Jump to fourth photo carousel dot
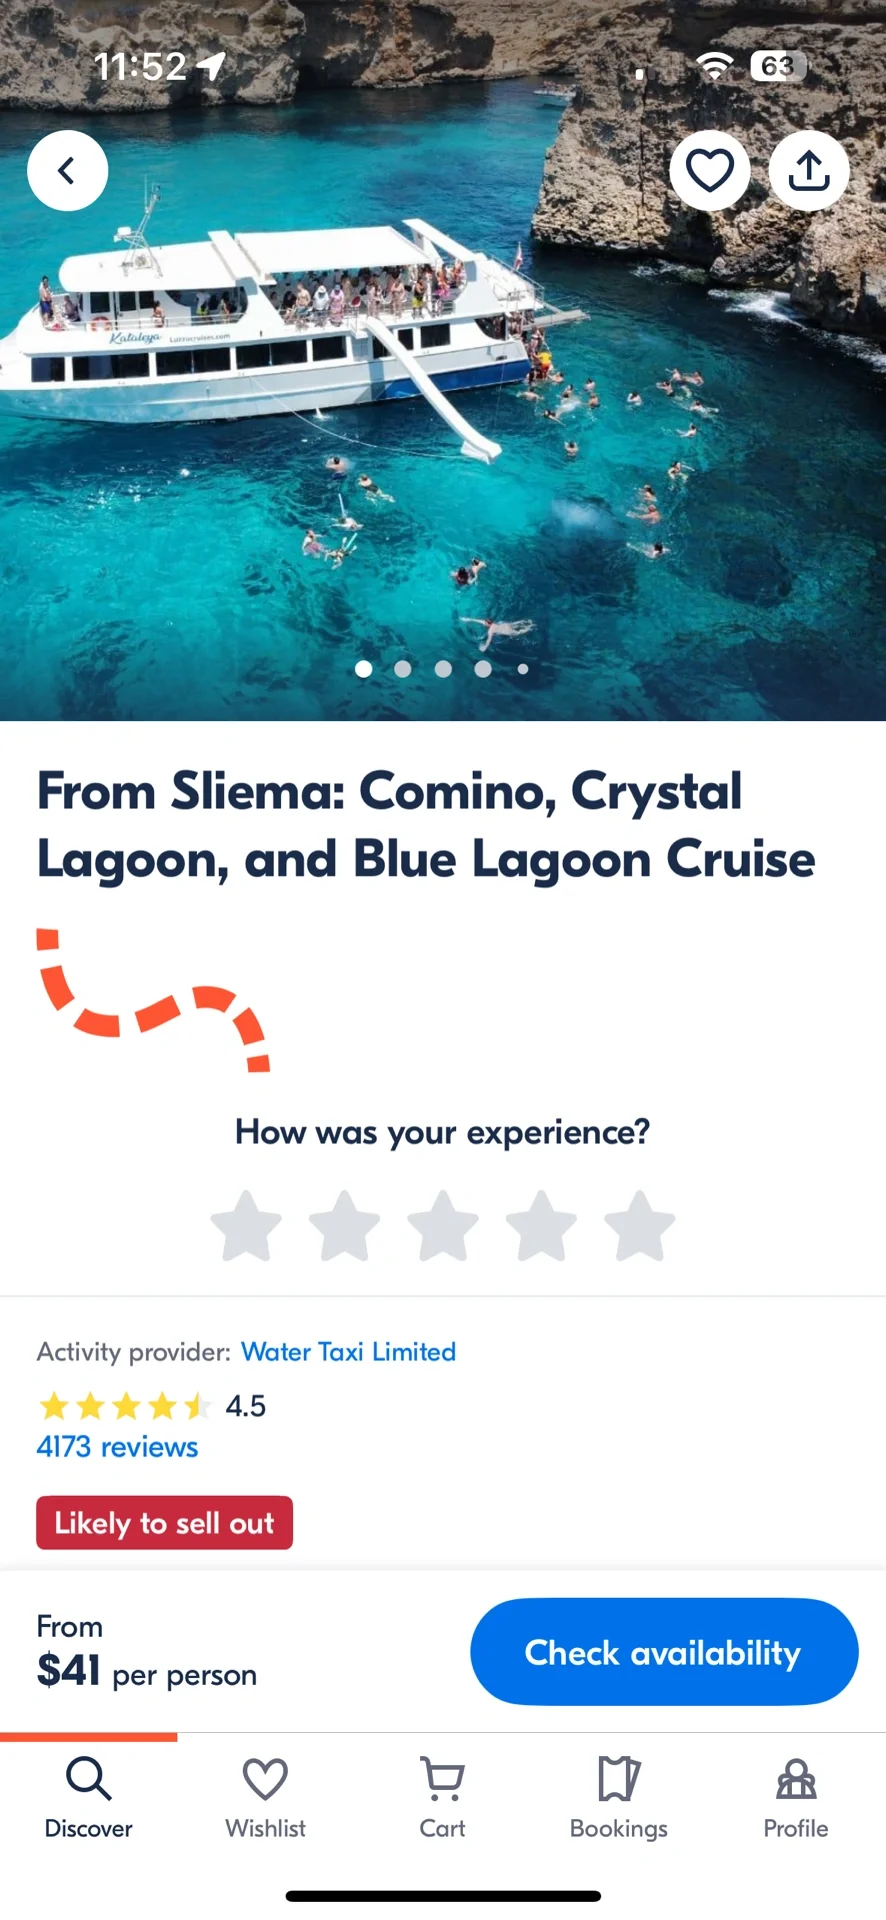This screenshot has width=886, height=1920. 483,669
